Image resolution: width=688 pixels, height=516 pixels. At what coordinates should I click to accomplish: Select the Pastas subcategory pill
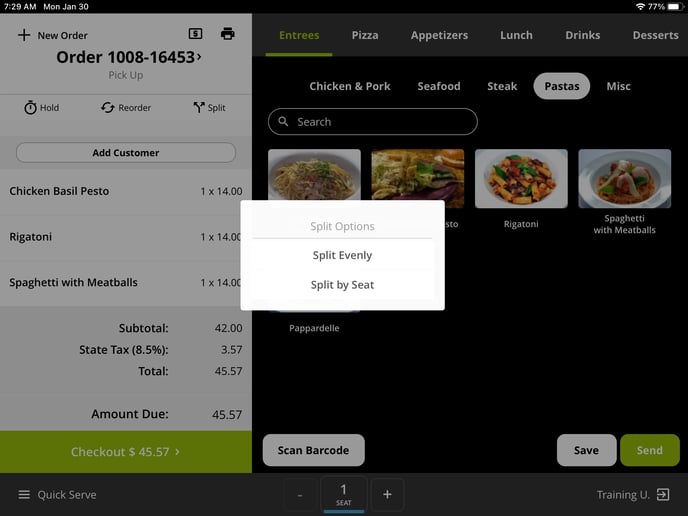[562, 86]
